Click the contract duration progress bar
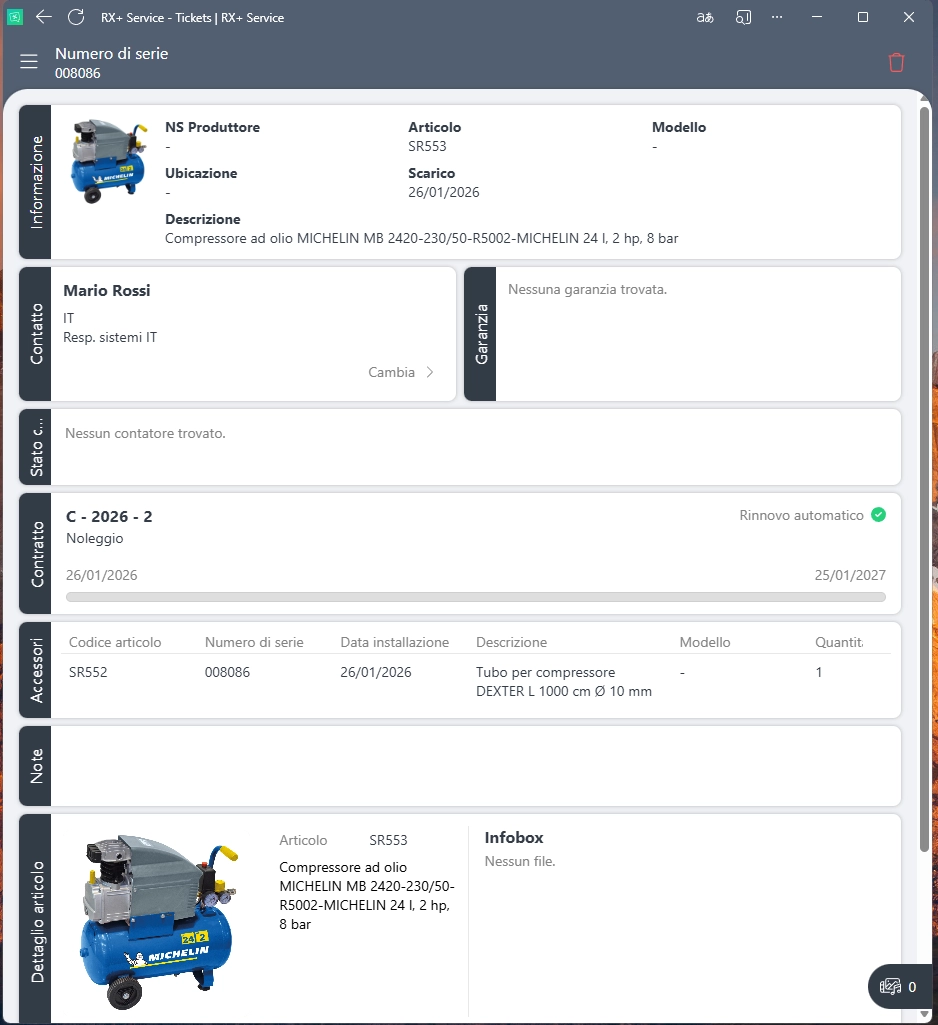This screenshot has height=1025, width=938. click(x=475, y=597)
